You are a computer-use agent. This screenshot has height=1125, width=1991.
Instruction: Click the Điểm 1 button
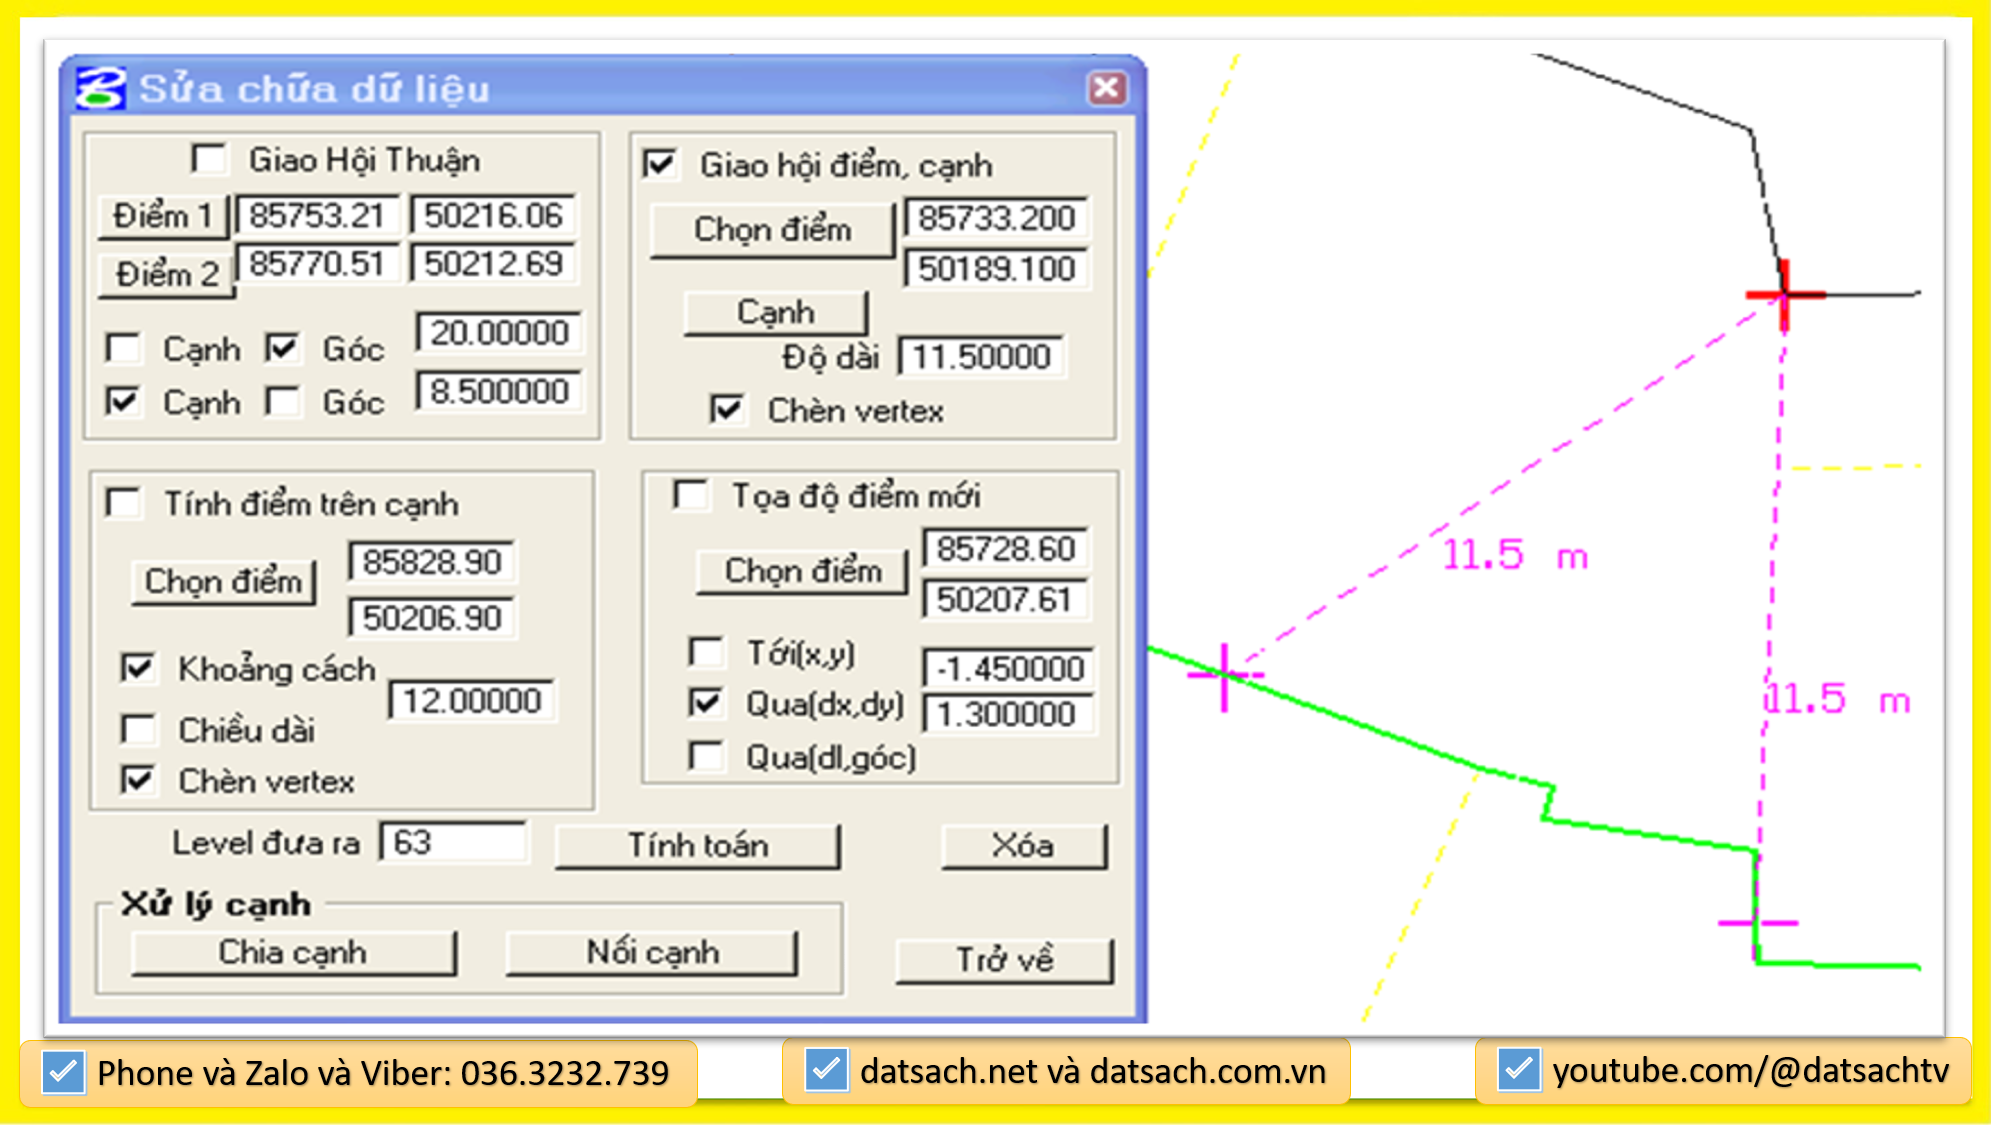click(163, 216)
